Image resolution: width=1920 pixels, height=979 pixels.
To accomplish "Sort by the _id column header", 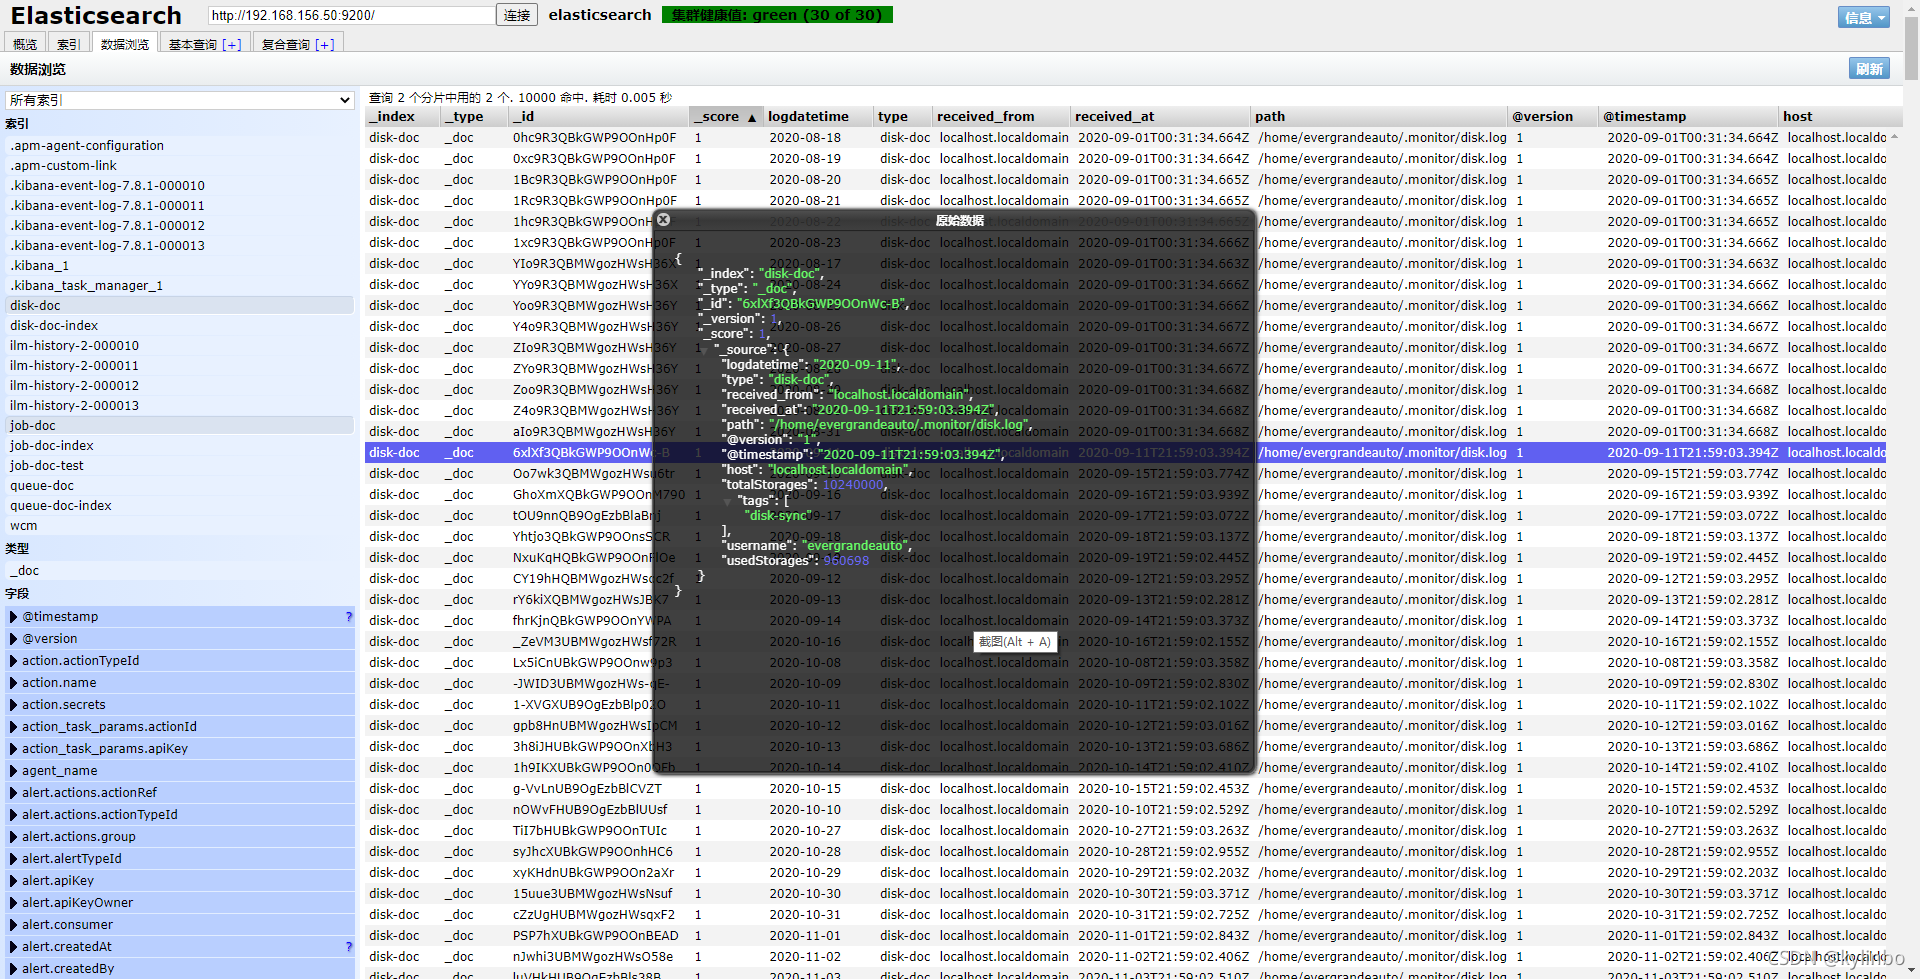I will point(598,116).
